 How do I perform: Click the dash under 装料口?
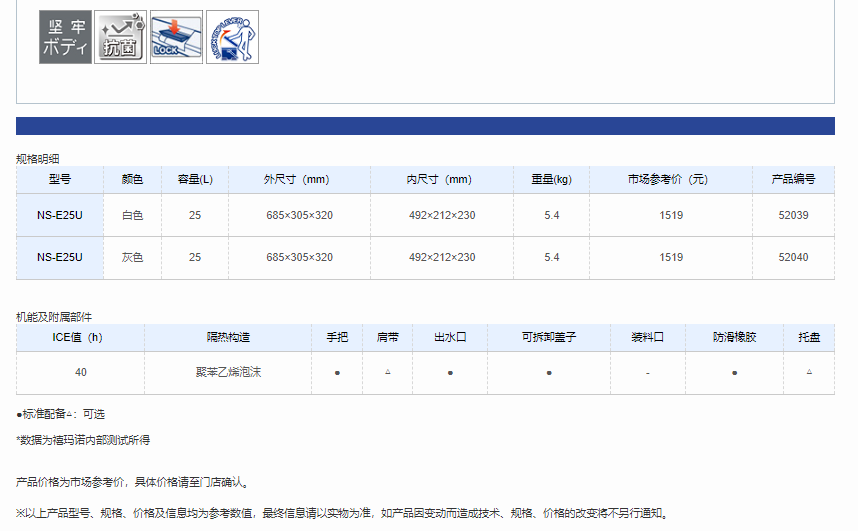648,373
